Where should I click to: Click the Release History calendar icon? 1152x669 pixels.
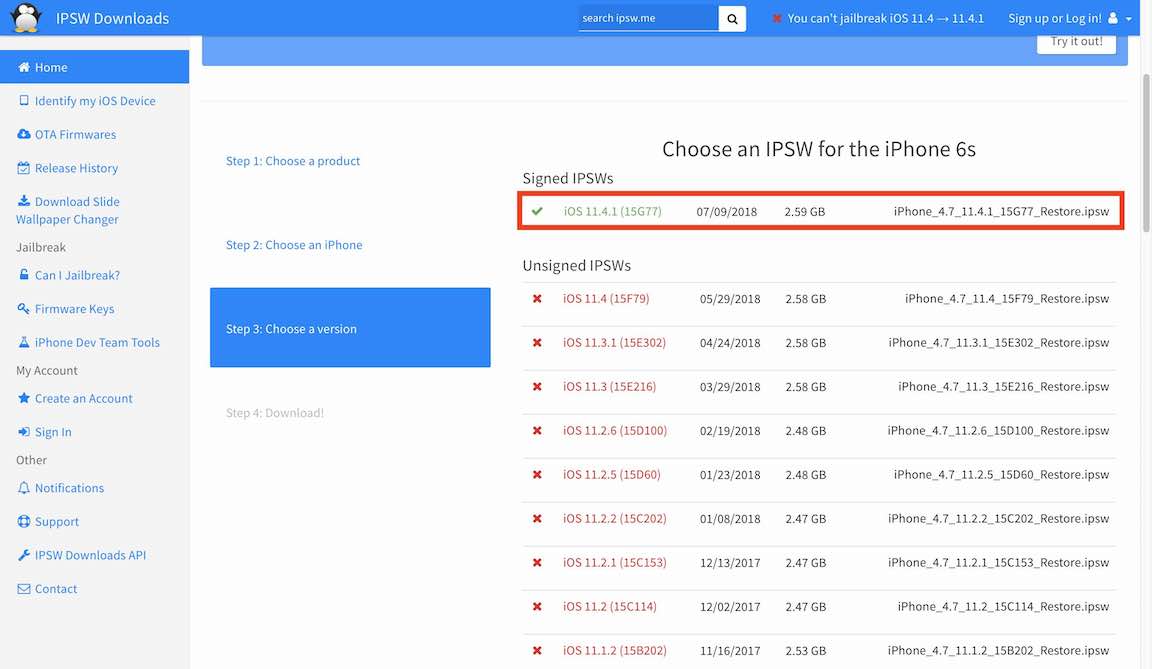tap(24, 168)
